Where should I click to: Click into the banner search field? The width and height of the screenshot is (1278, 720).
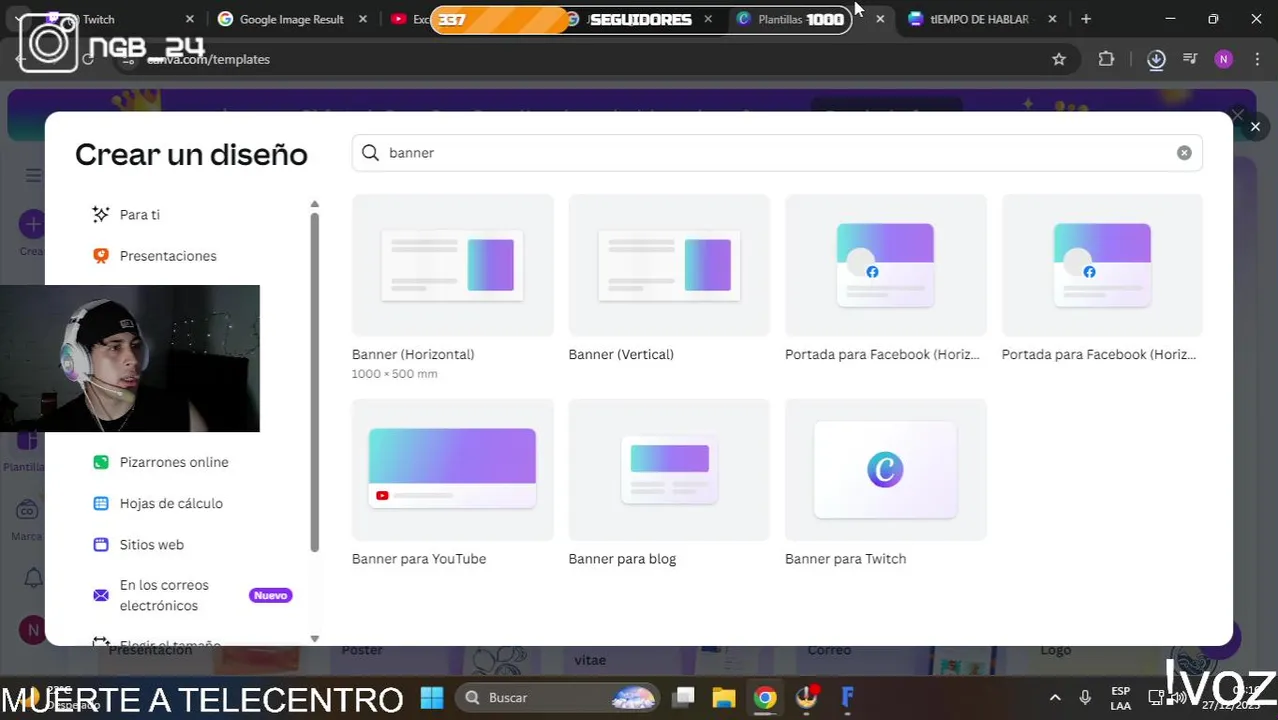(x=777, y=153)
